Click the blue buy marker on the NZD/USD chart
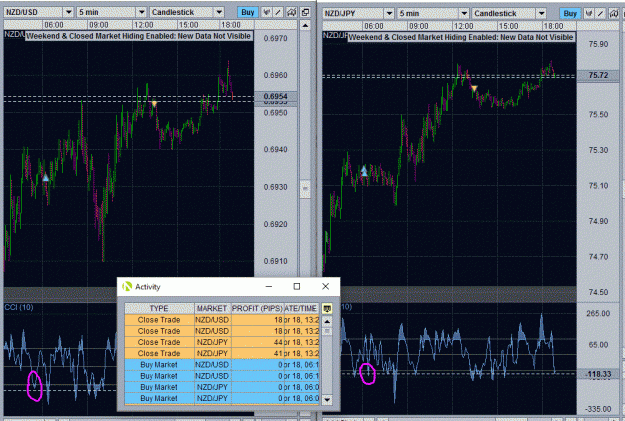 coord(45,177)
